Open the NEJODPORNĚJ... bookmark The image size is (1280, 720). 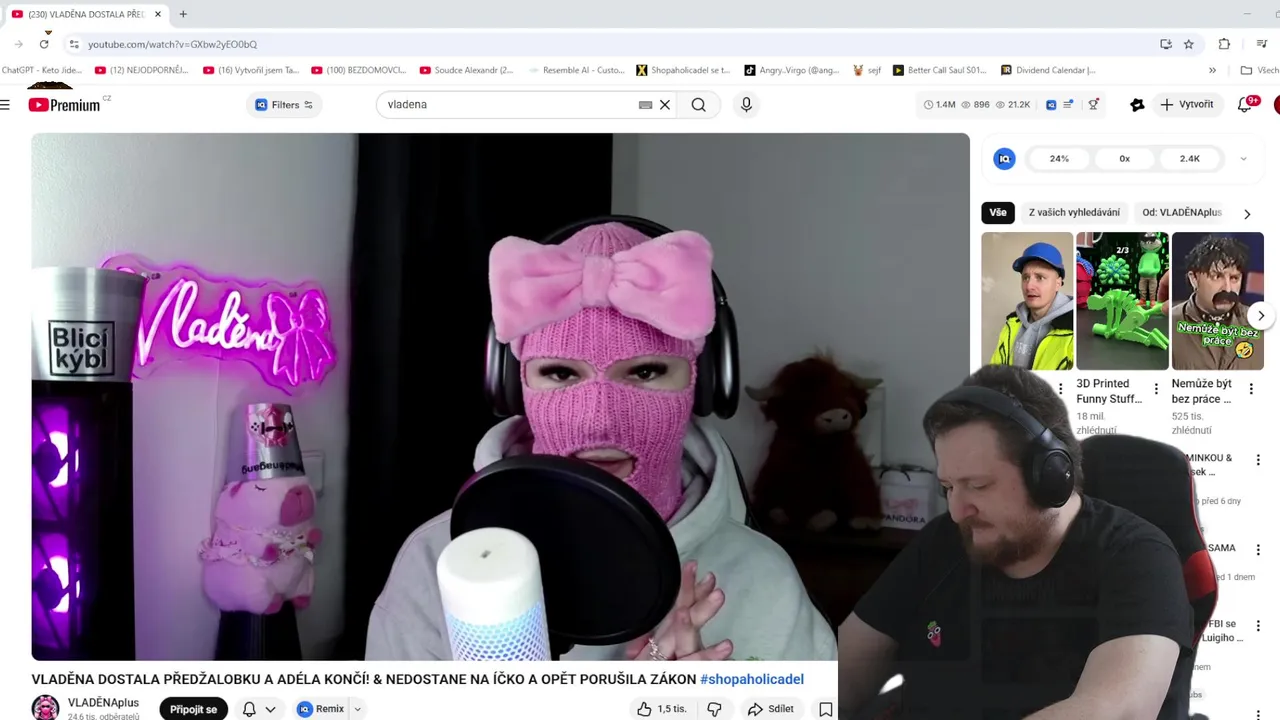142,70
